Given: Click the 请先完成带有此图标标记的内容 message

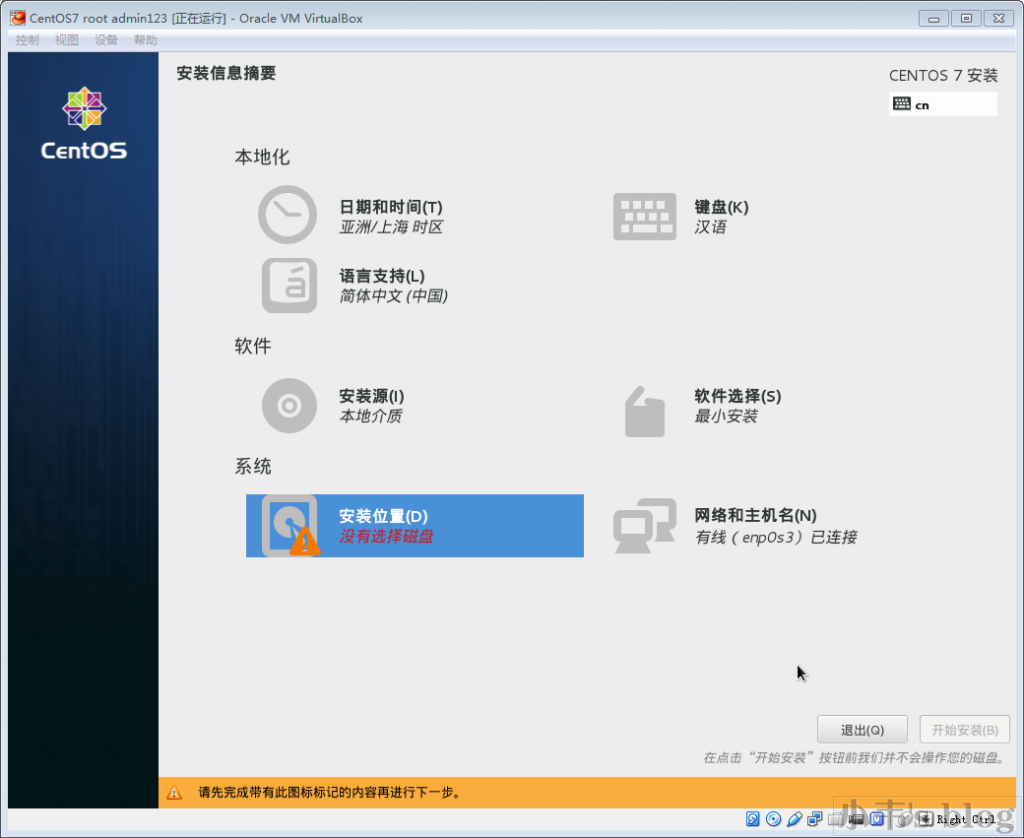Looking at the screenshot, I should point(329,792).
